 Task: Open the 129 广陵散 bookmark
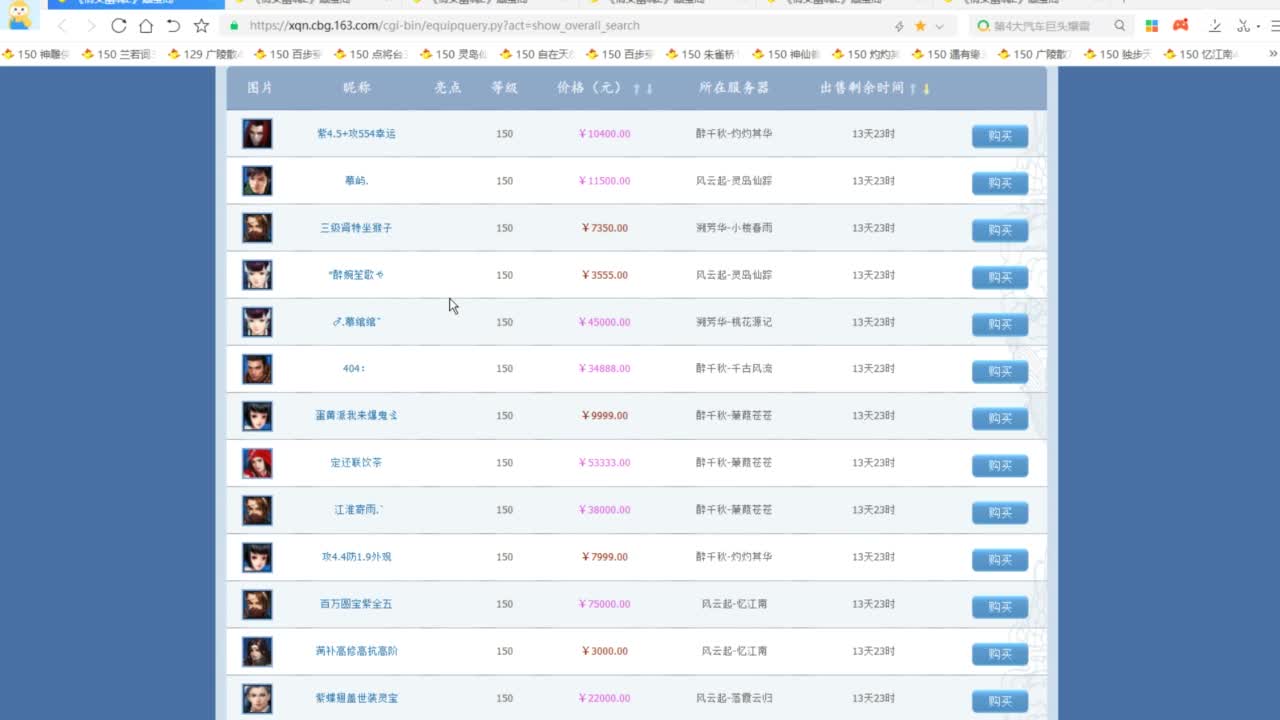204,54
